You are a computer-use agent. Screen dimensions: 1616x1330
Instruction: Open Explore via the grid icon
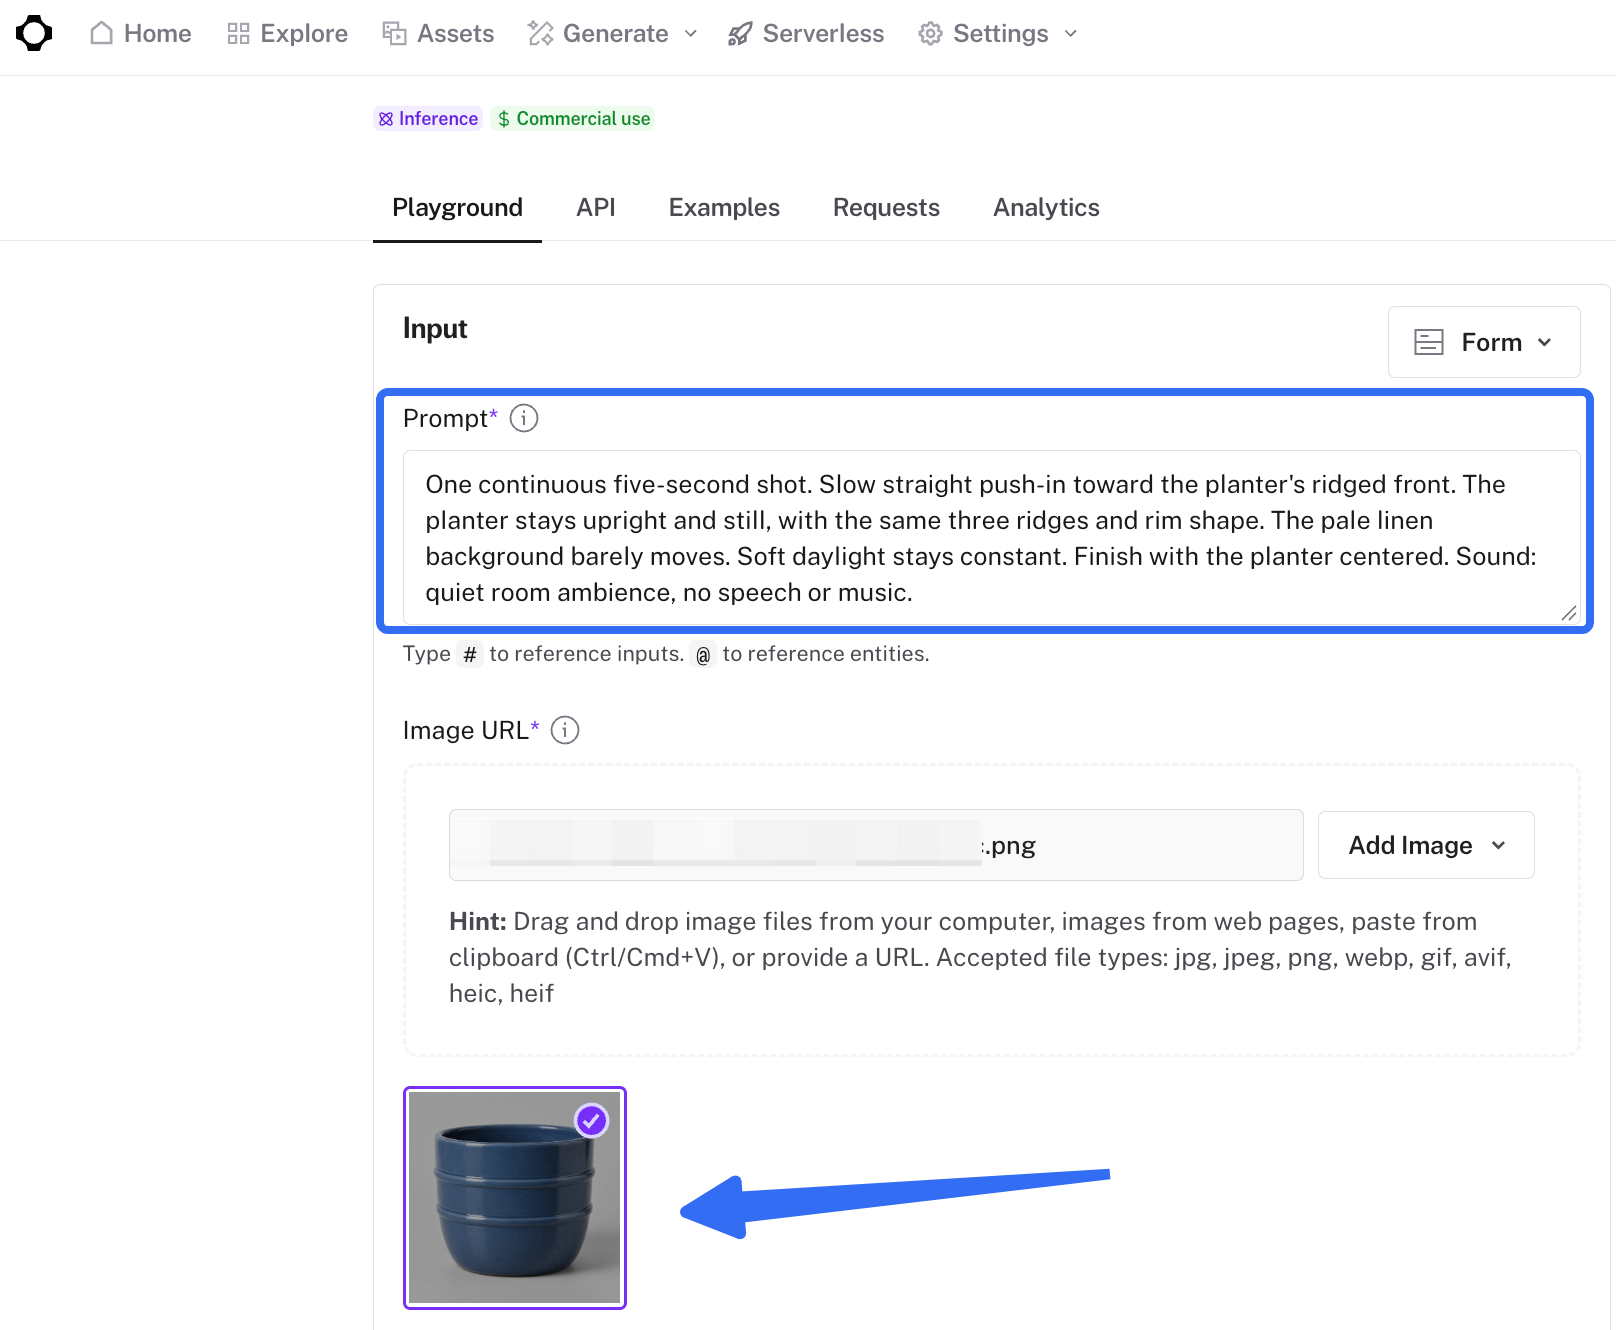[x=238, y=33]
